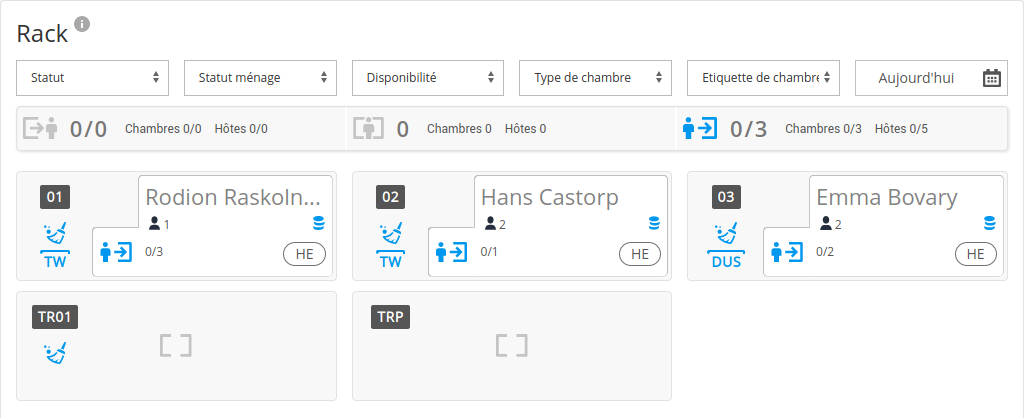Viewport: 1024px width, 418px height.
Task: Expand the Etiquette de chambre filter
Action: (763, 78)
